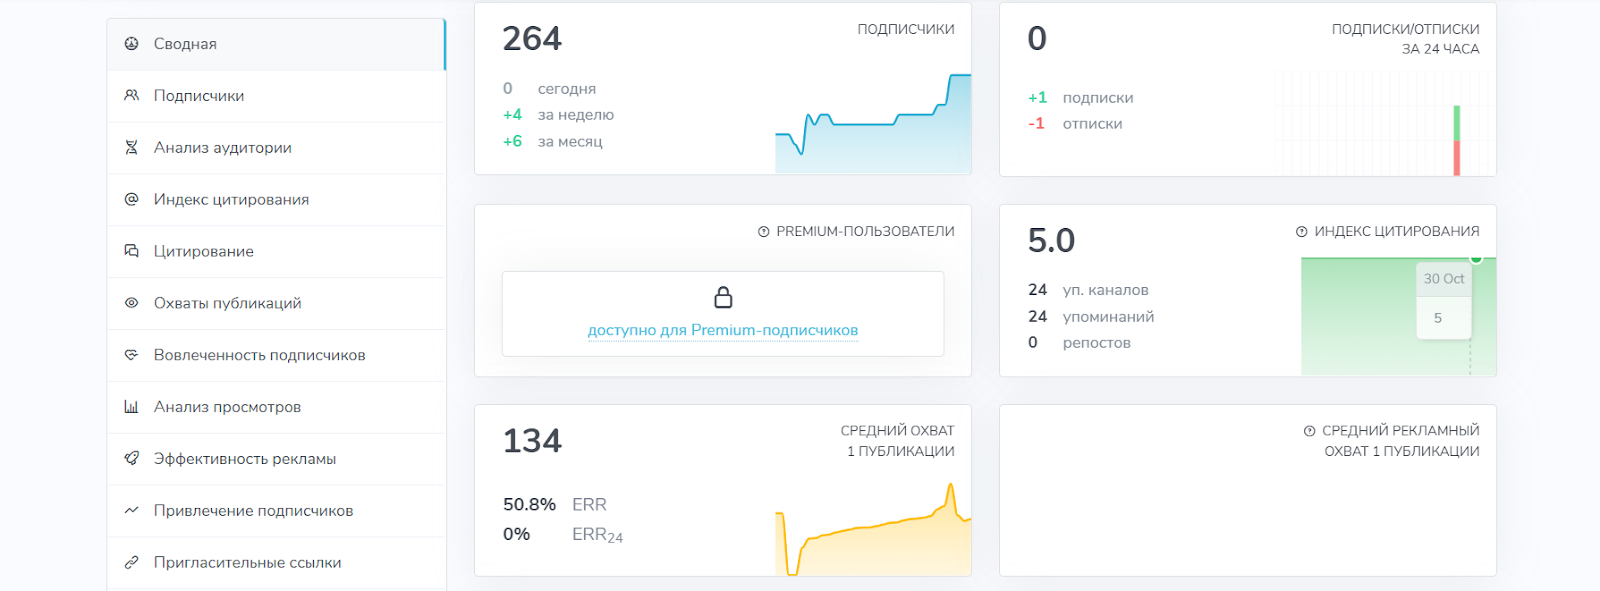The width and height of the screenshot is (1600, 591).
Task: Click help icon beside Индекс цитирования card title
Action: [x=1302, y=232]
